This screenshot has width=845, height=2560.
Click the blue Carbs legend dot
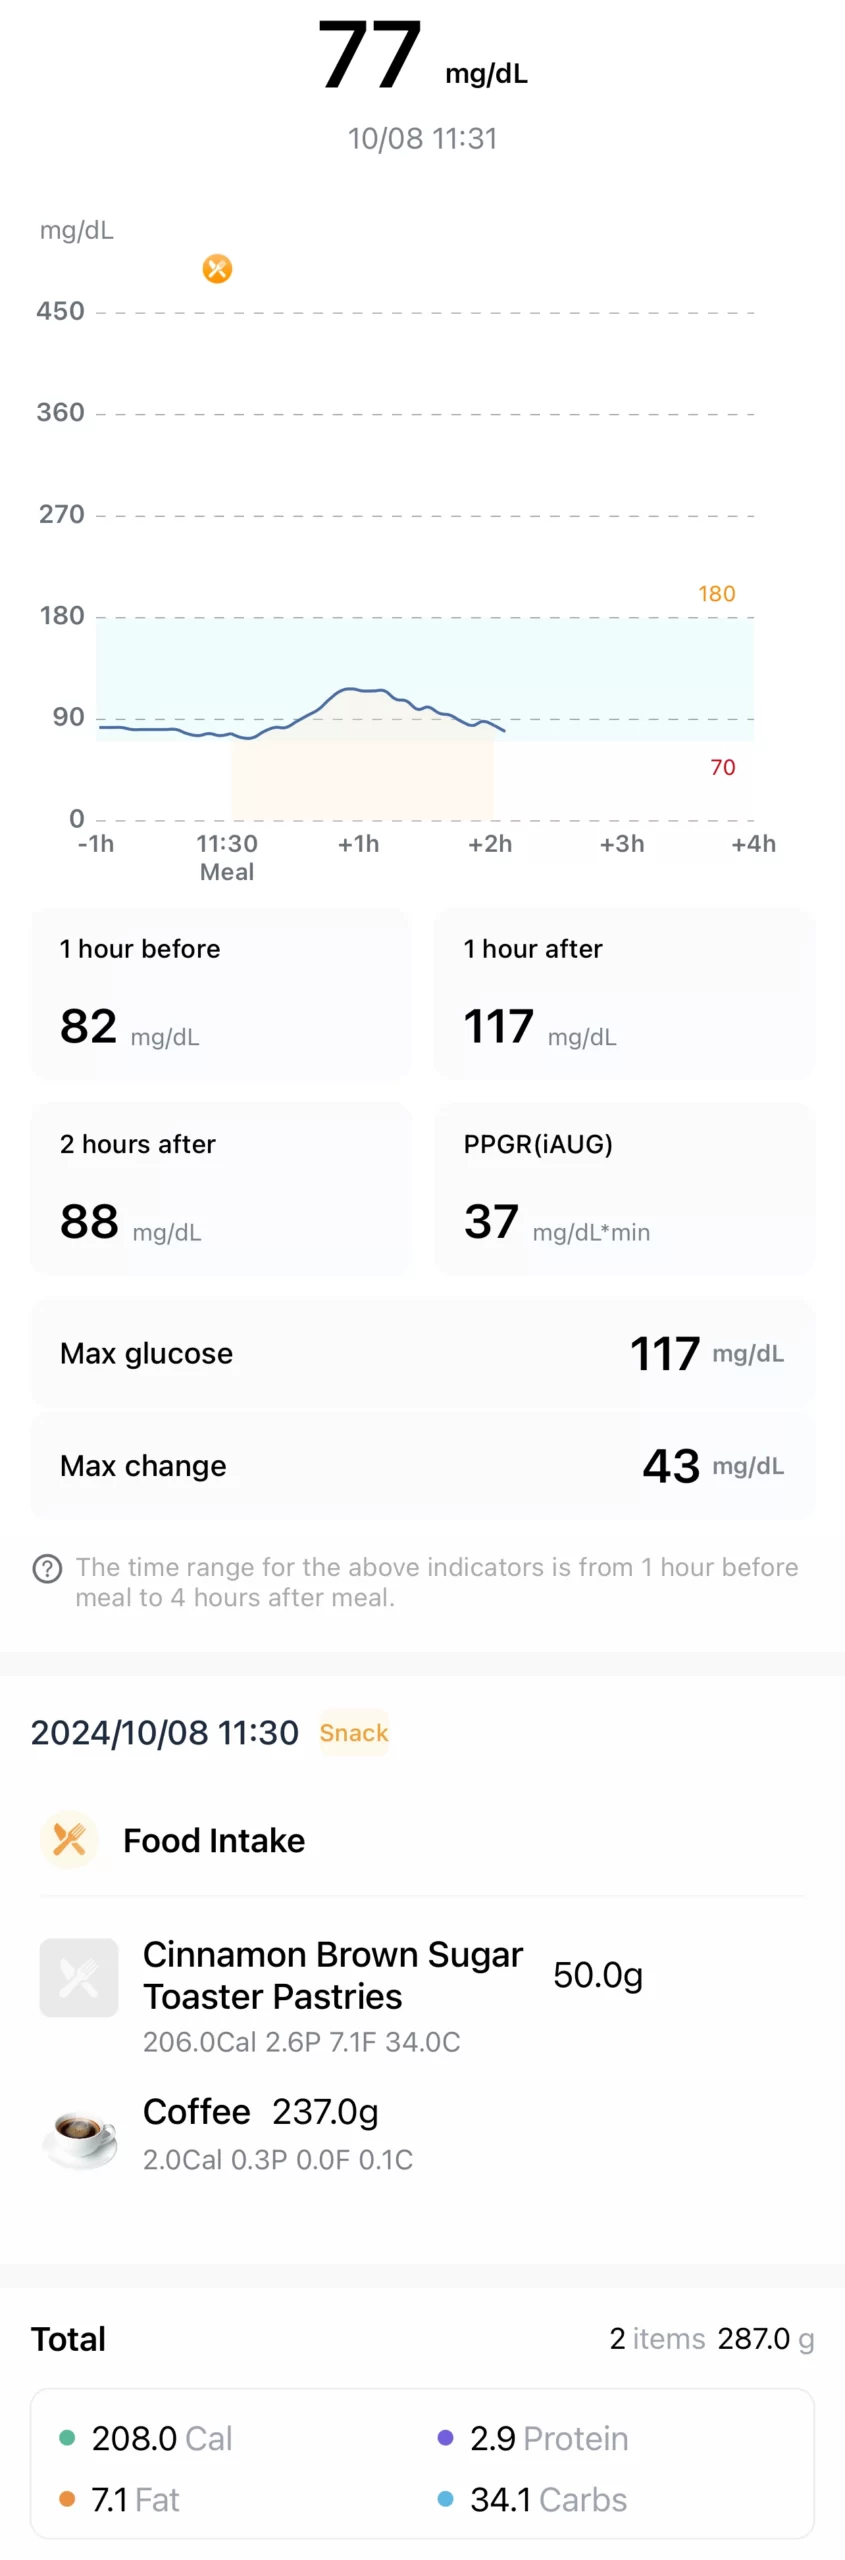coord(446,2498)
